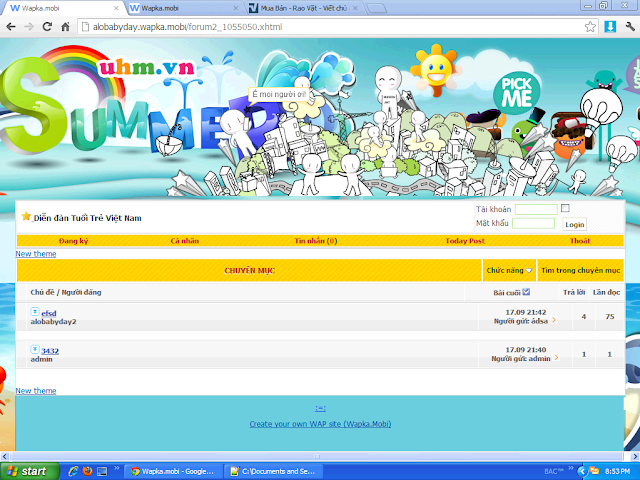The height and width of the screenshot is (480, 640).
Task: Launch Firefox from the quick launch bar
Action: pos(87,470)
